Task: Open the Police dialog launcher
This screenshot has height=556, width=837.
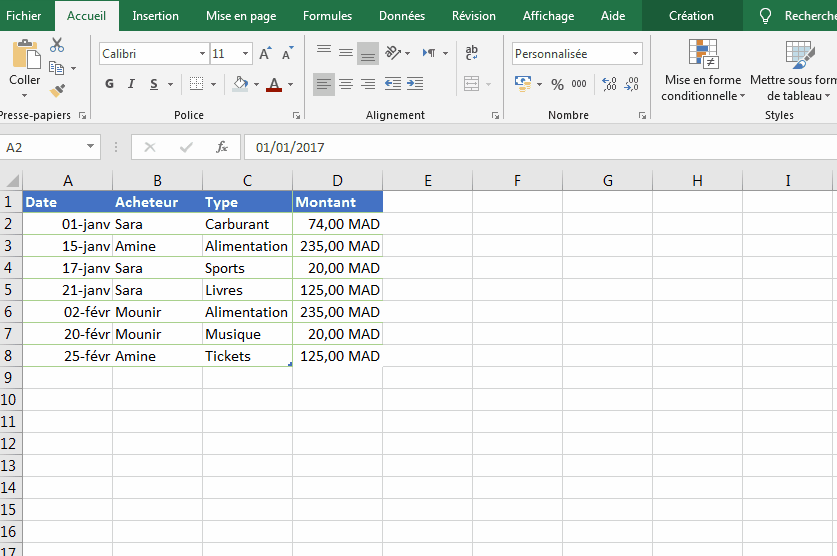Action: point(296,115)
